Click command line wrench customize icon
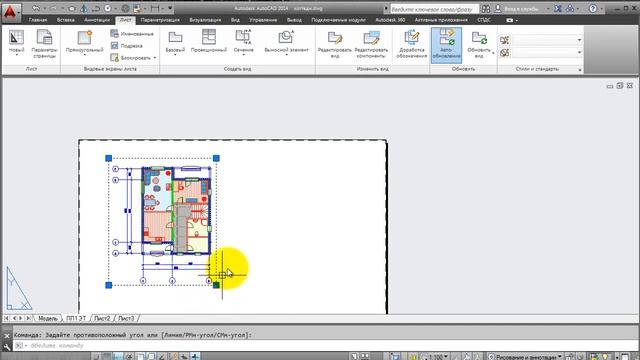 7,347
